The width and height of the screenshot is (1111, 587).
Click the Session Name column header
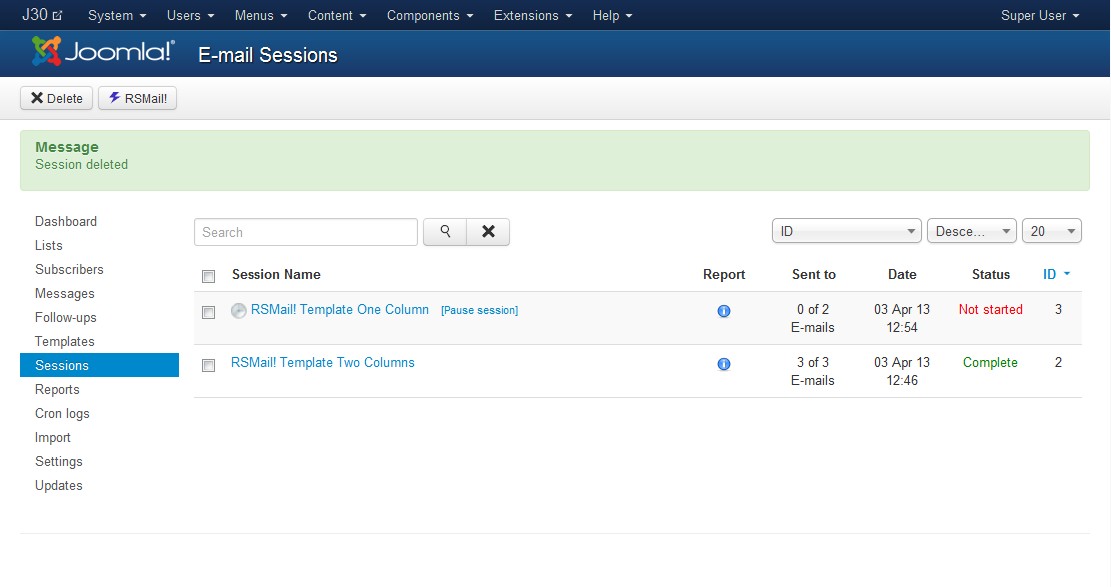pyautogui.click(x=276, y=274)
